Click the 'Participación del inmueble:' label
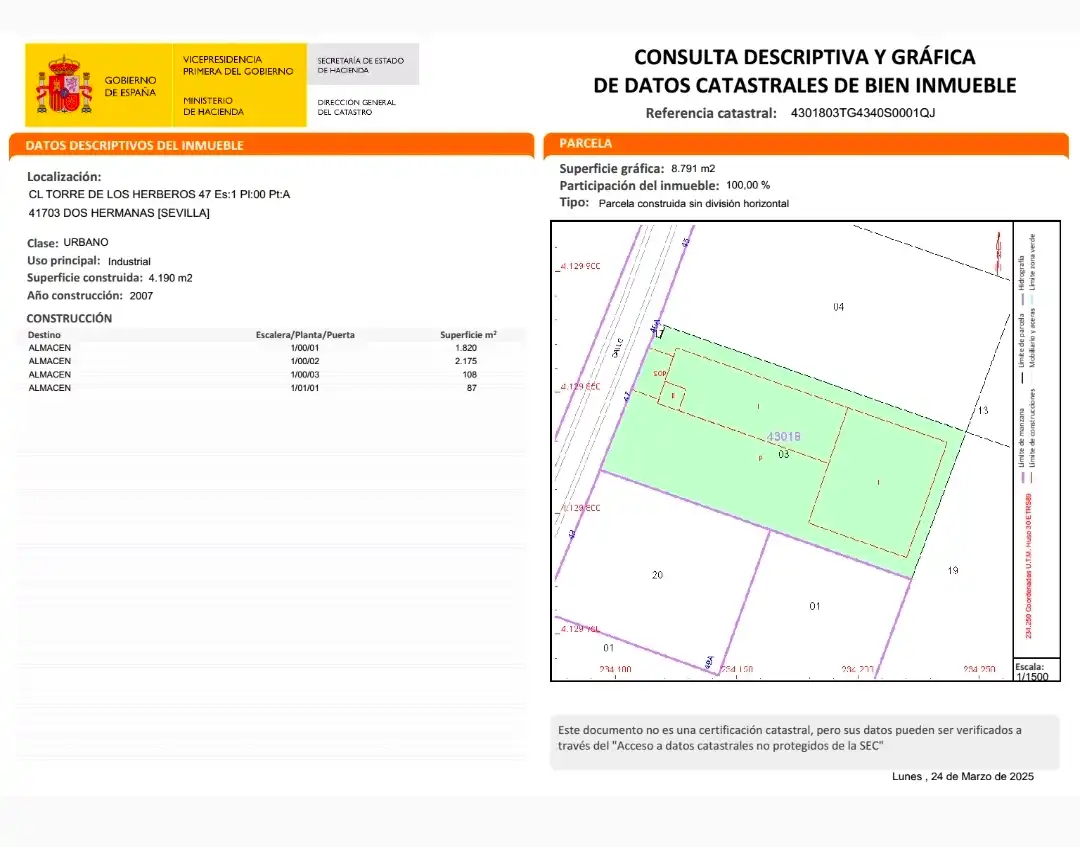Image resolution: width=1080 pixels, height=847 pixels. (x=639, y=186)
